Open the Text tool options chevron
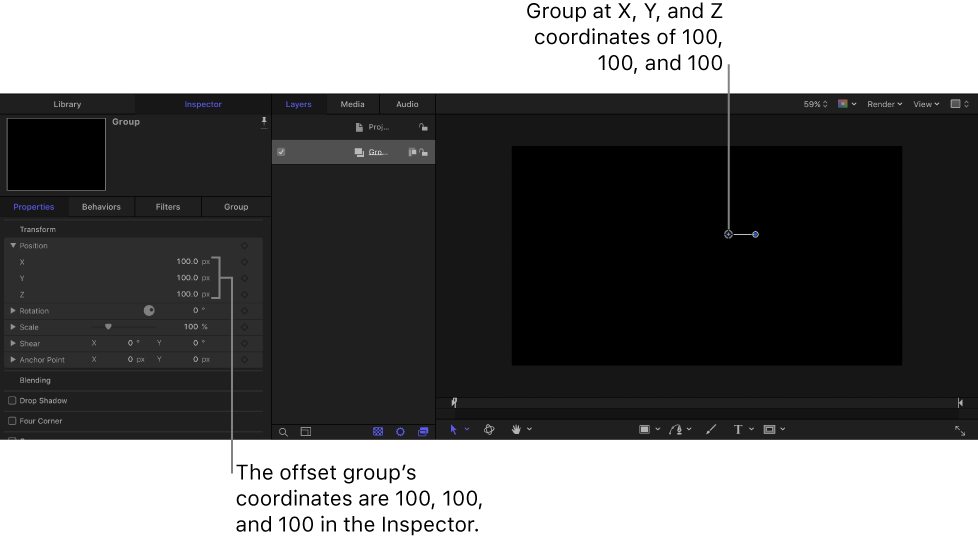 pyautogui.click(x=752, y=429)
